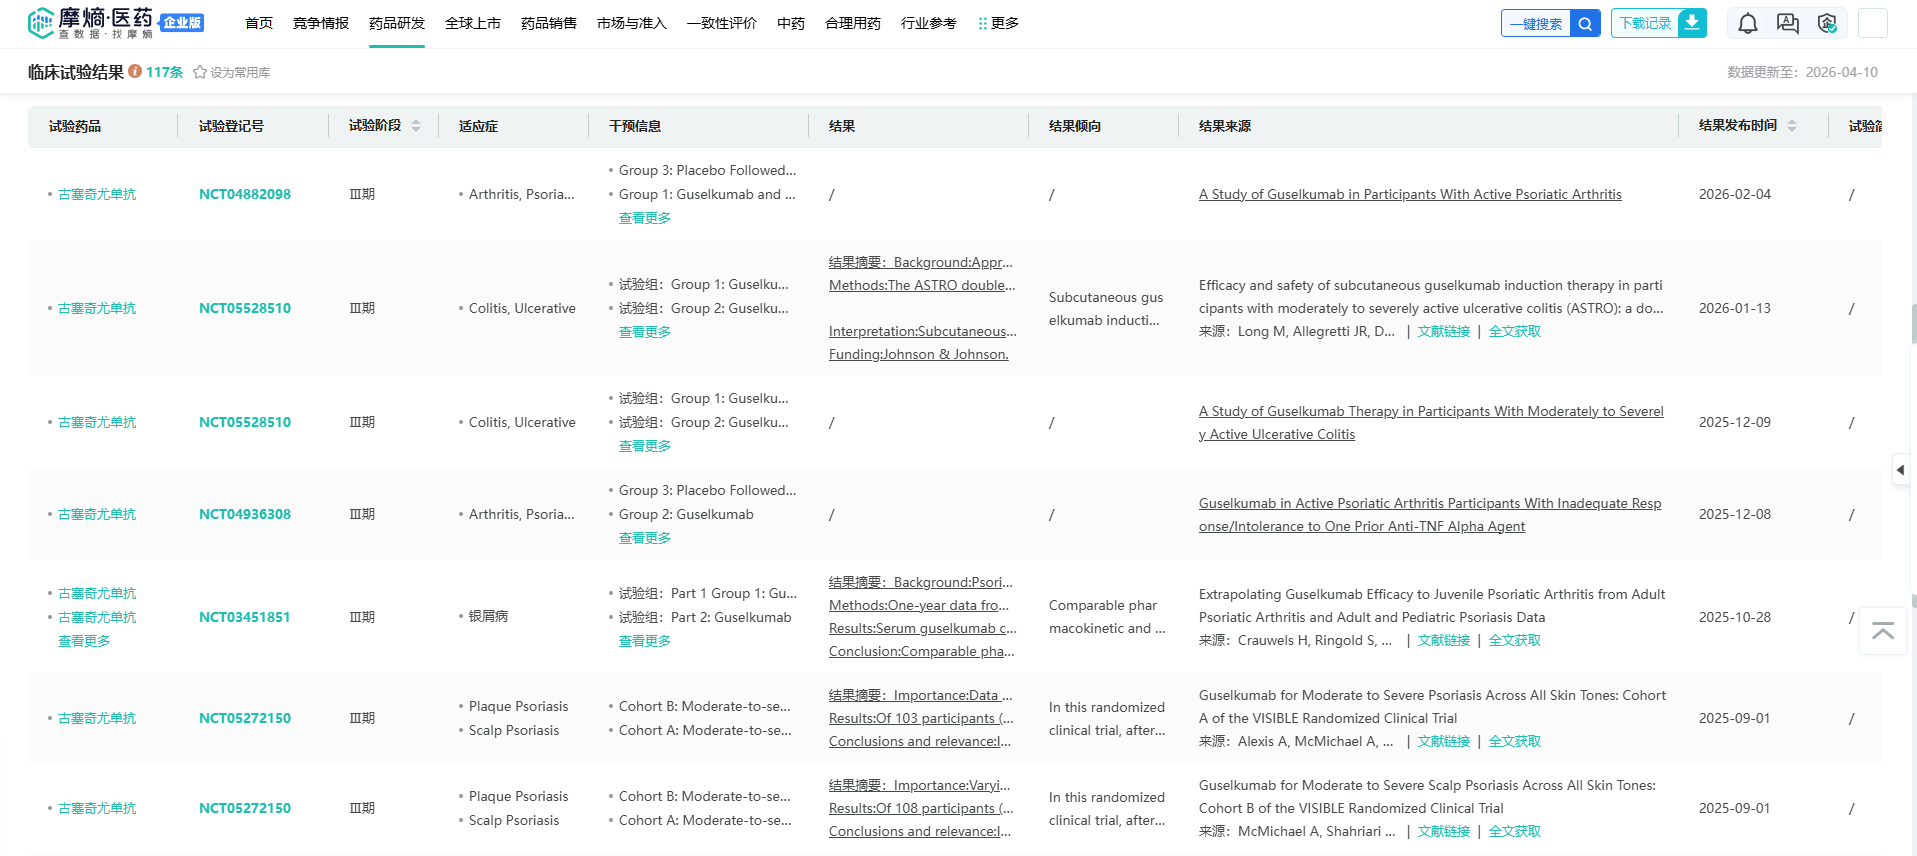Click the empty user avatar box
Viewport: 1917px width, 856px height.
(x=1872, y=23)
